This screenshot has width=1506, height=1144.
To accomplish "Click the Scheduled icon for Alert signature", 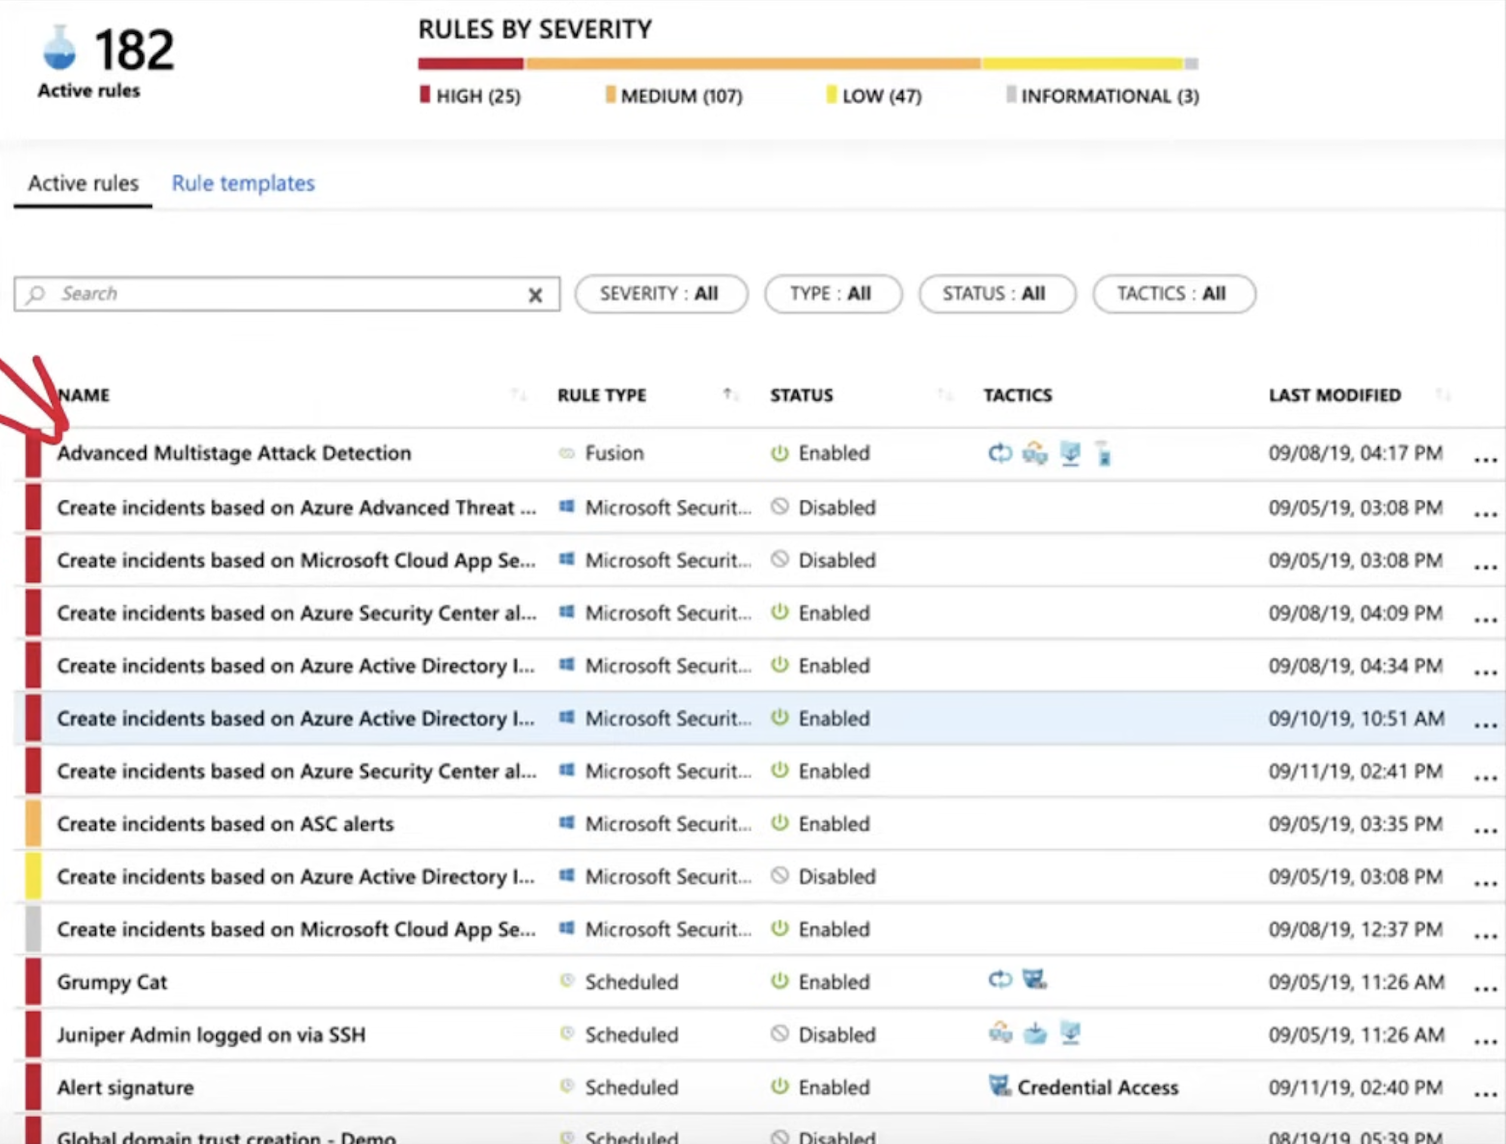I will pos(567,1087).
